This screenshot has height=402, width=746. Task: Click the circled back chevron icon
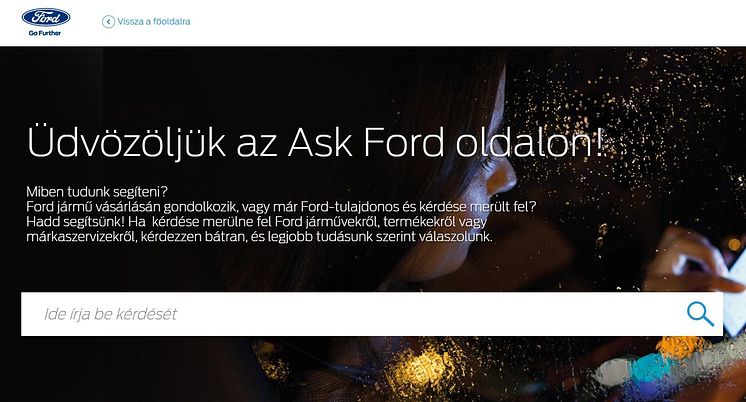click(108, 21)
